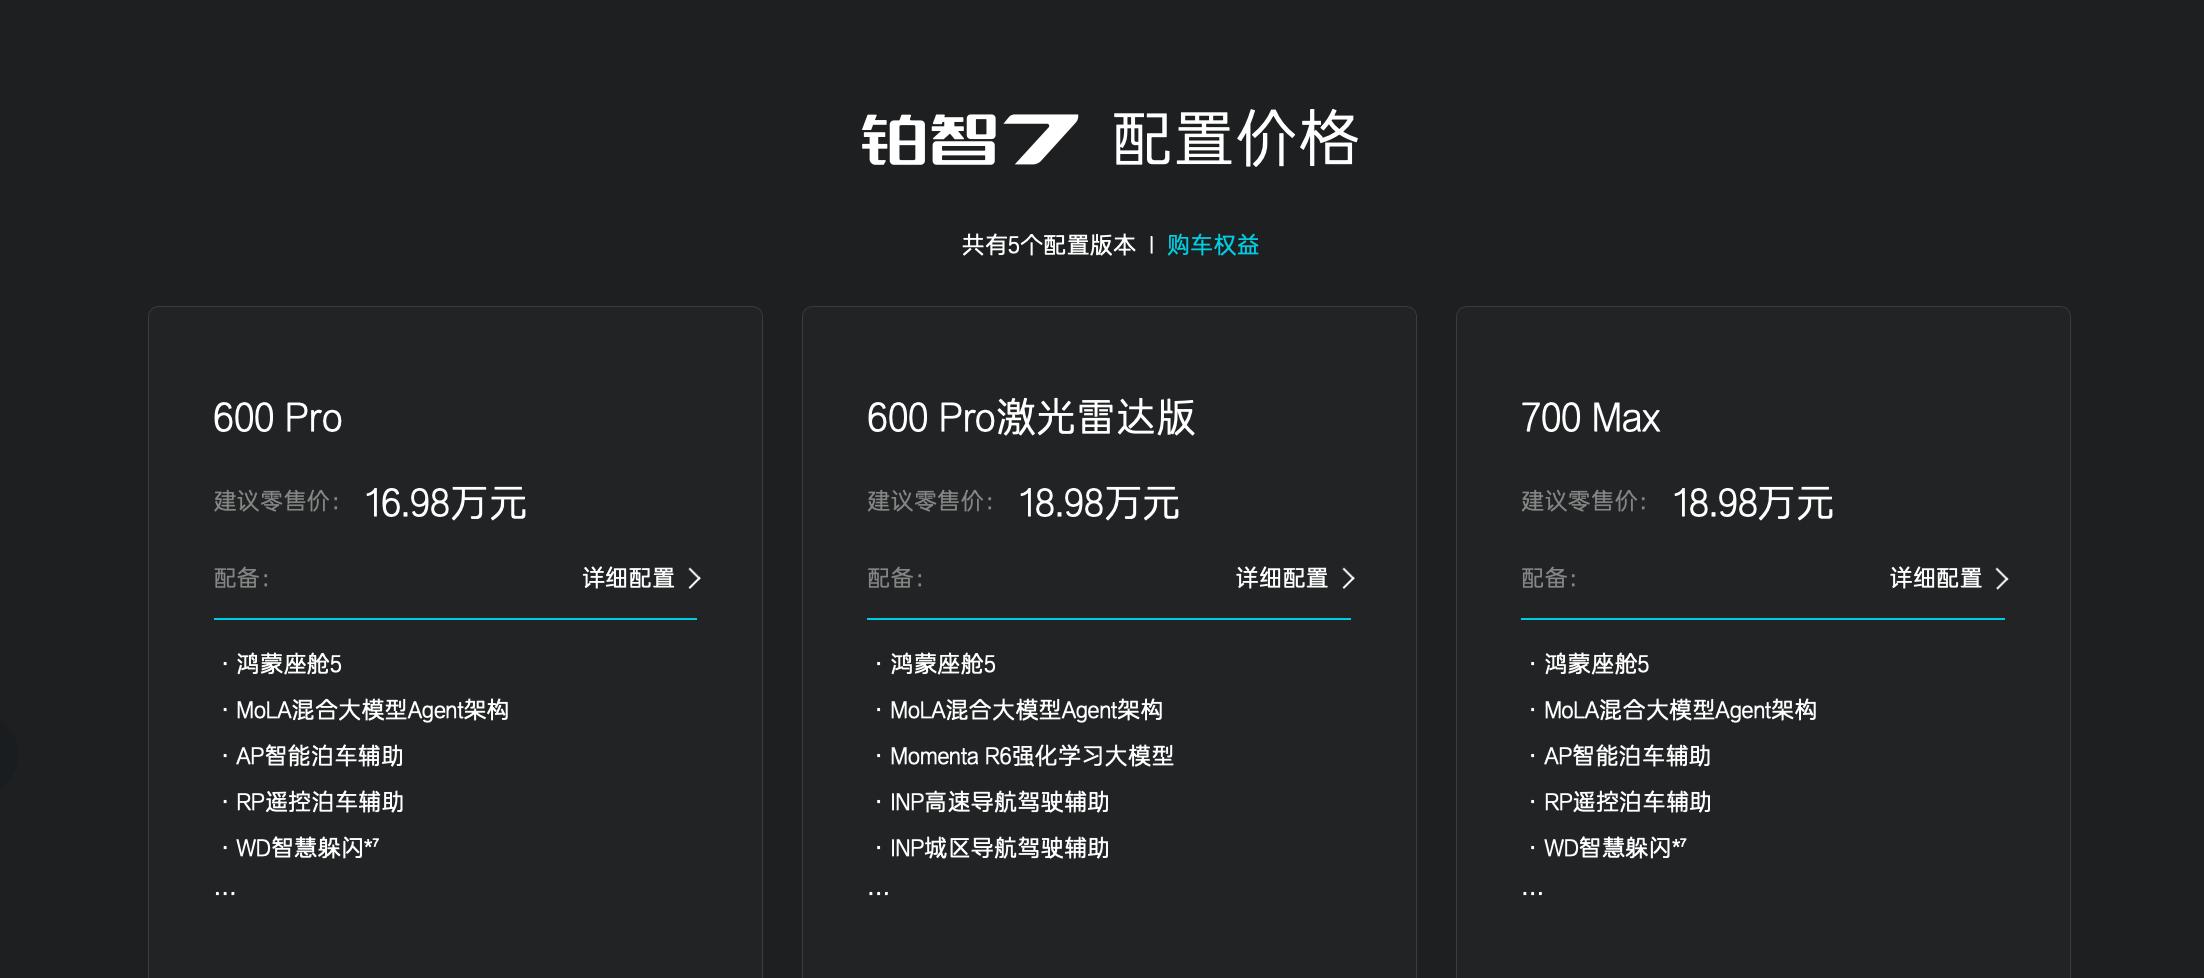
Task: Click WD智慧躲闪 in the 600 Pro card
Action: tap(307, 848)
